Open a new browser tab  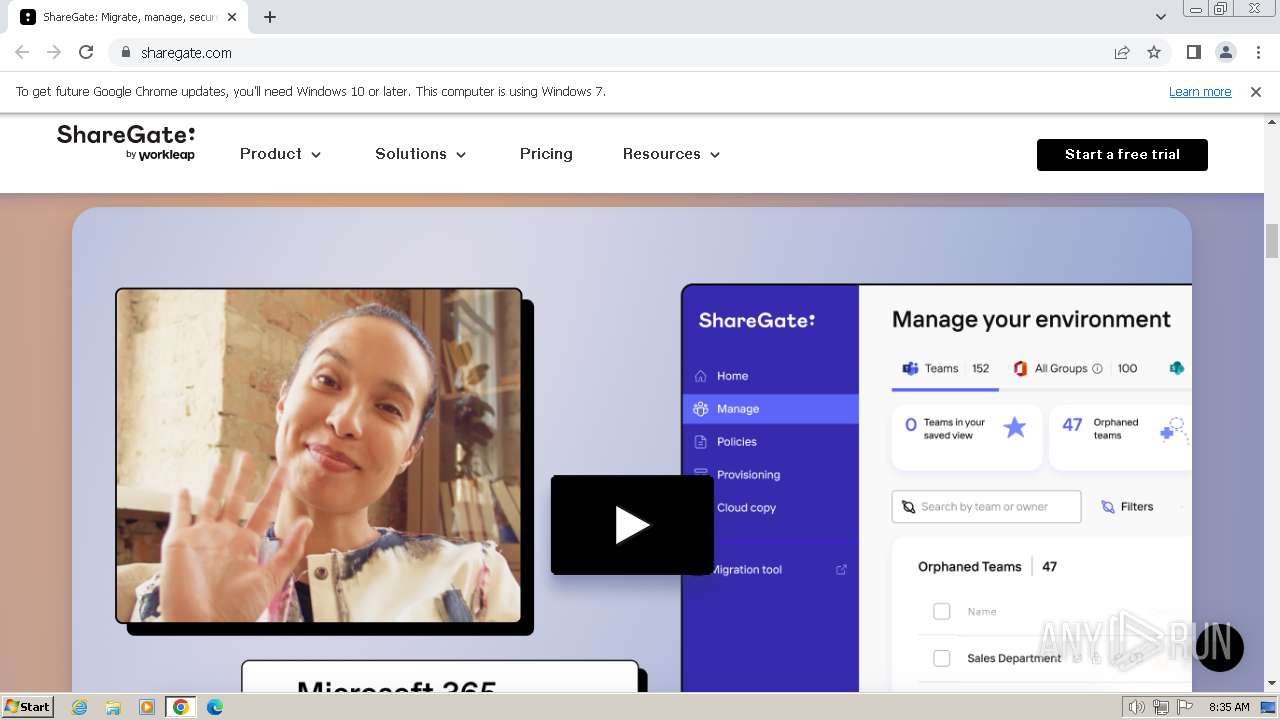click(x=270, y=17)
